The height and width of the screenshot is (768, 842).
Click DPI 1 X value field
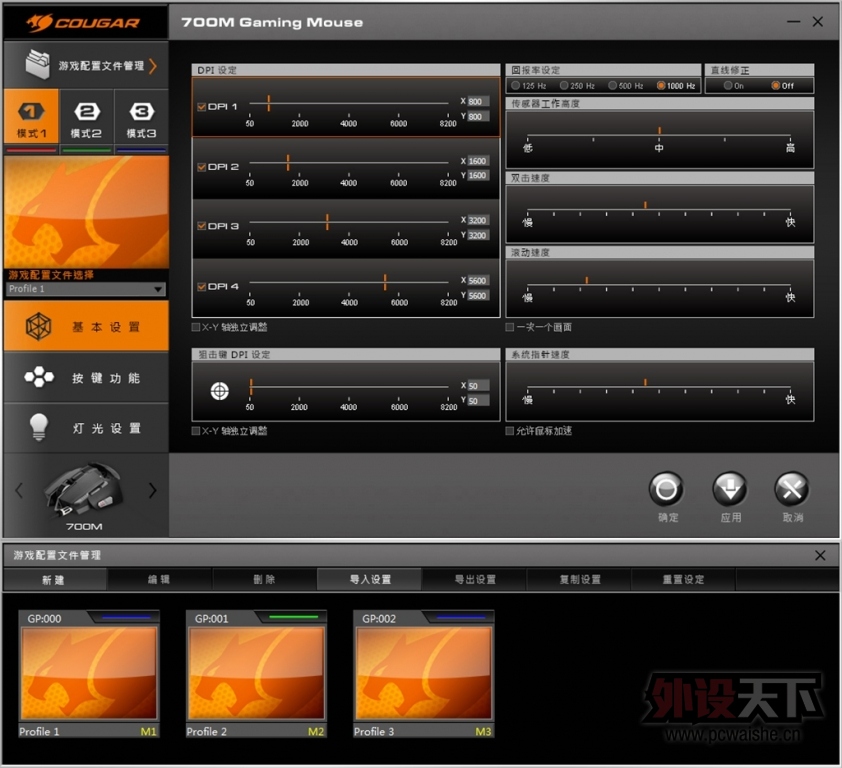(478, 102)
